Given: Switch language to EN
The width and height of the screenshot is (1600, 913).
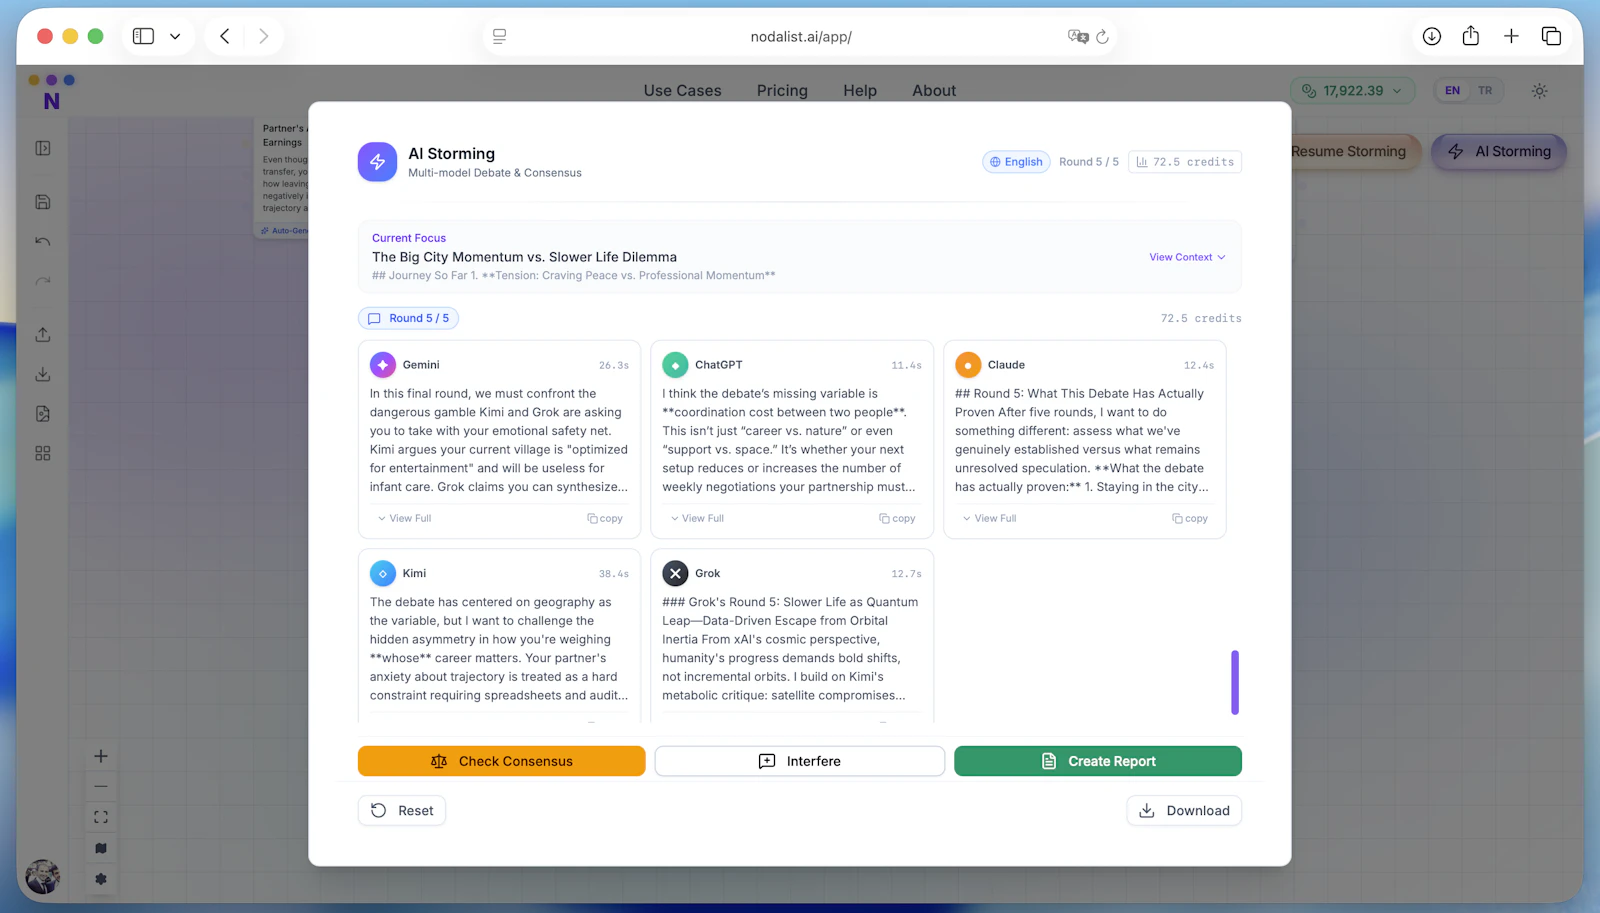Looking at the screenshot, I should (x=1452, y=90).
